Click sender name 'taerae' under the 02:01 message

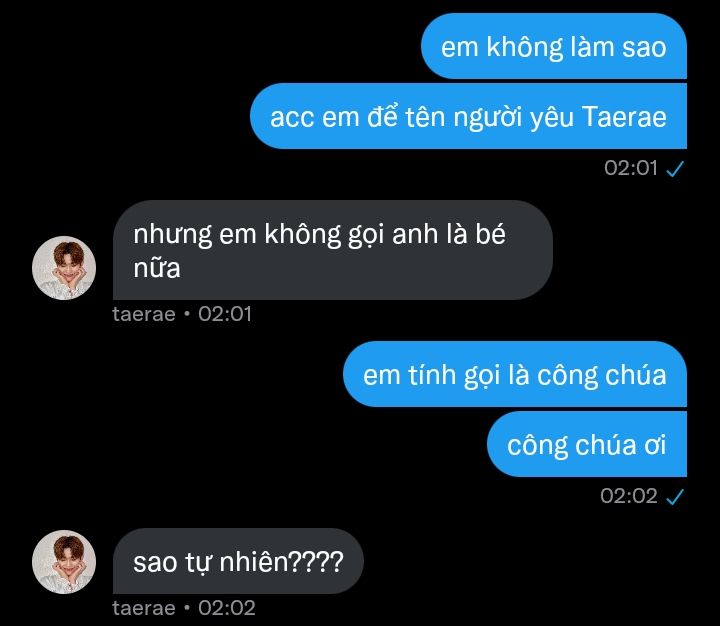point(144,314)
